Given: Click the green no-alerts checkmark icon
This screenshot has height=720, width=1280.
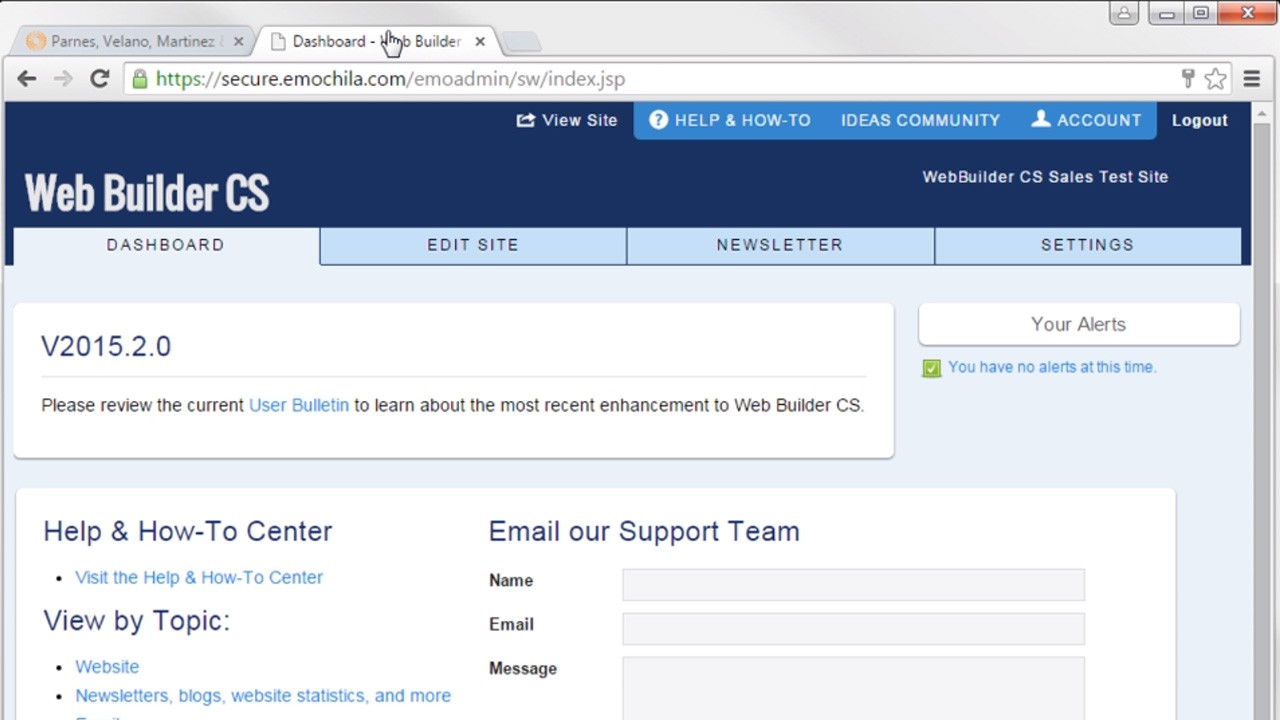Looking at the screenshot, I should coord(931,368).
